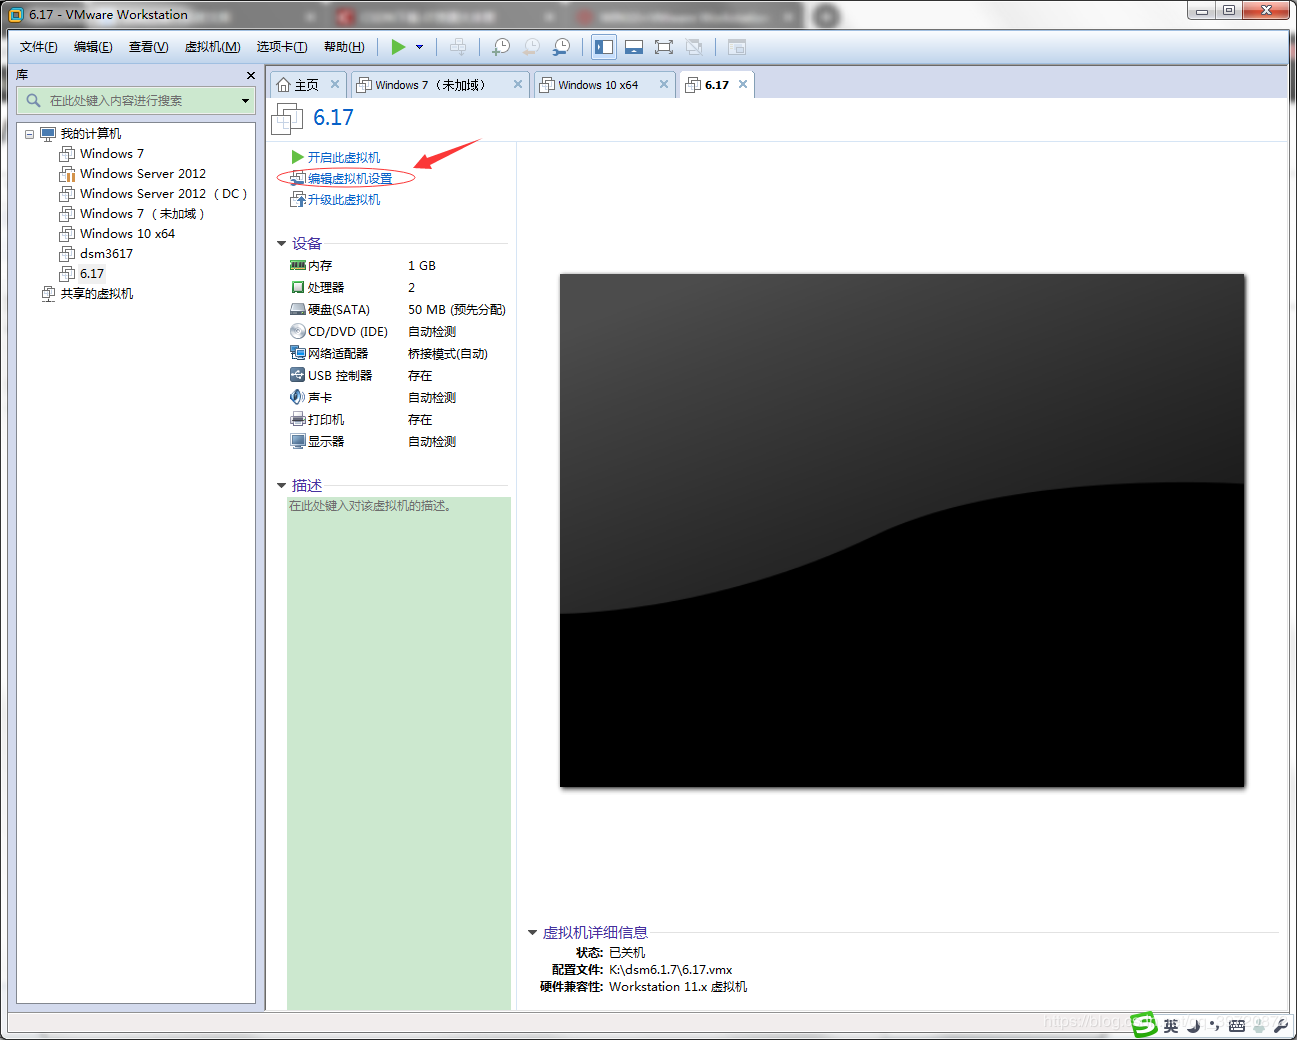Click the green play icon beside 开启此虚拟机
The height and width of the screenshot is (1040, 1297).
coord(297,157)
